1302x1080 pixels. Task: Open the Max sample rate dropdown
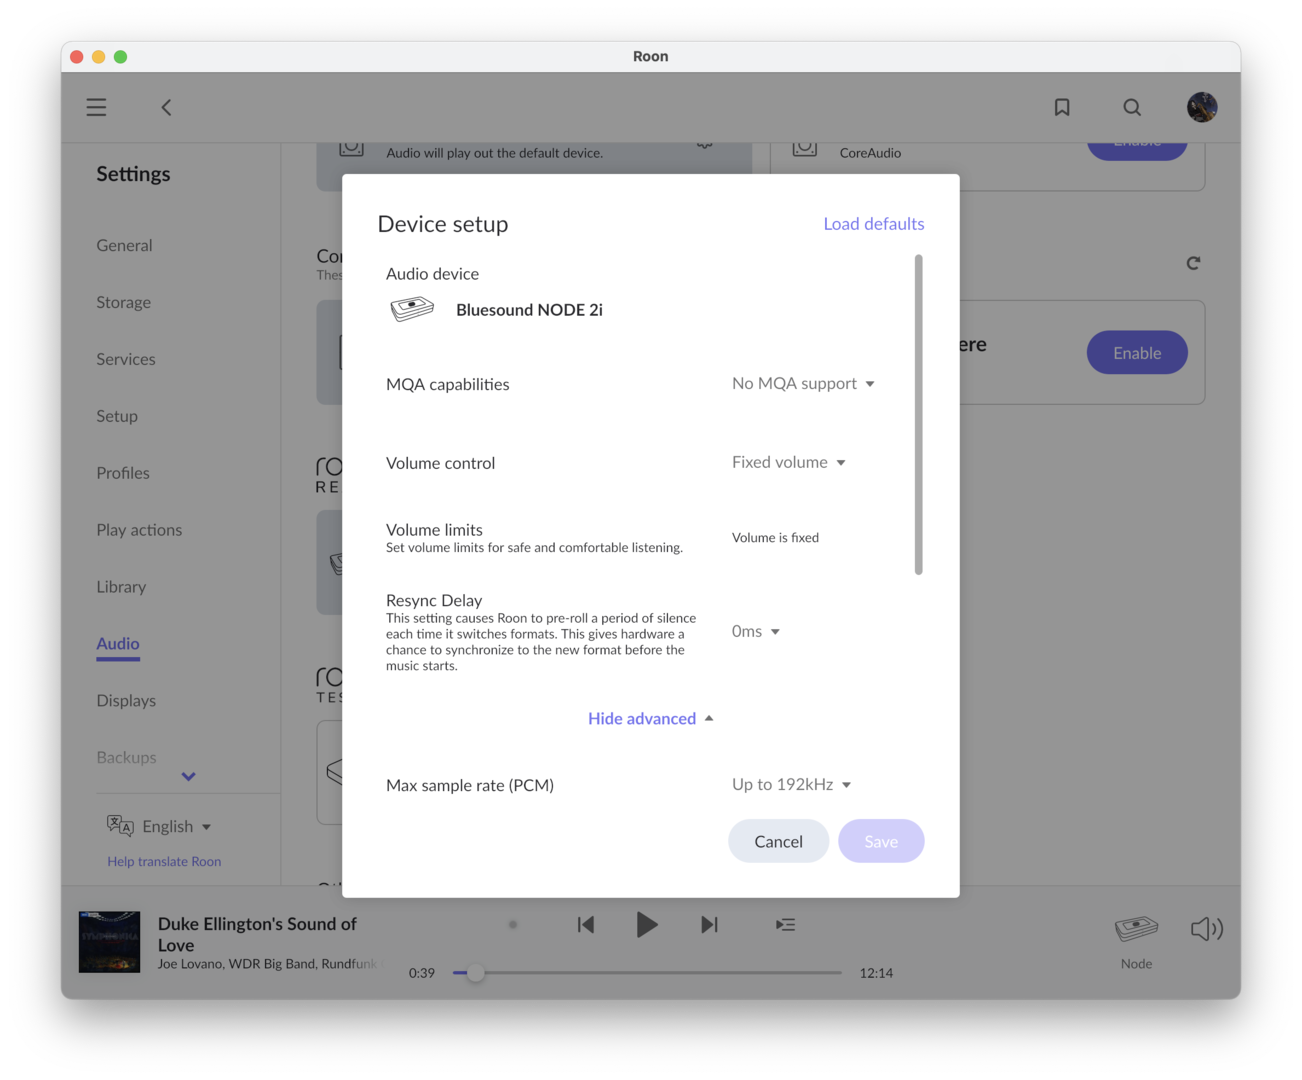(x=791, y=785)
